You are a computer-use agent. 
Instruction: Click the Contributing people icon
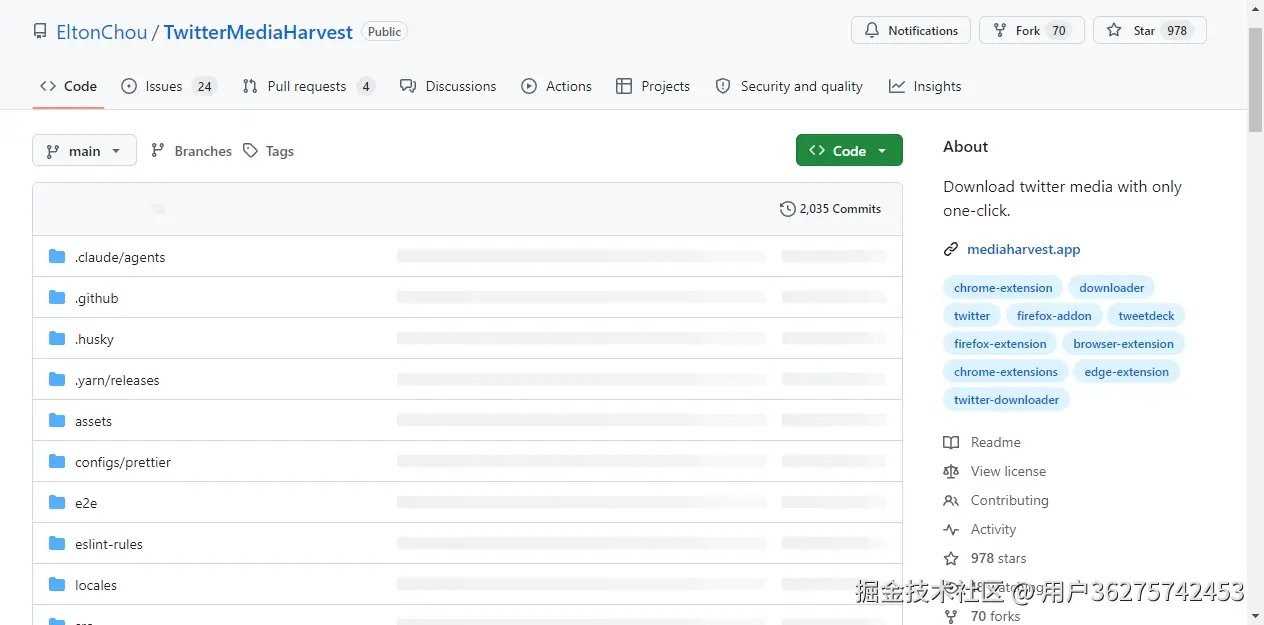(x=951, y=500)
